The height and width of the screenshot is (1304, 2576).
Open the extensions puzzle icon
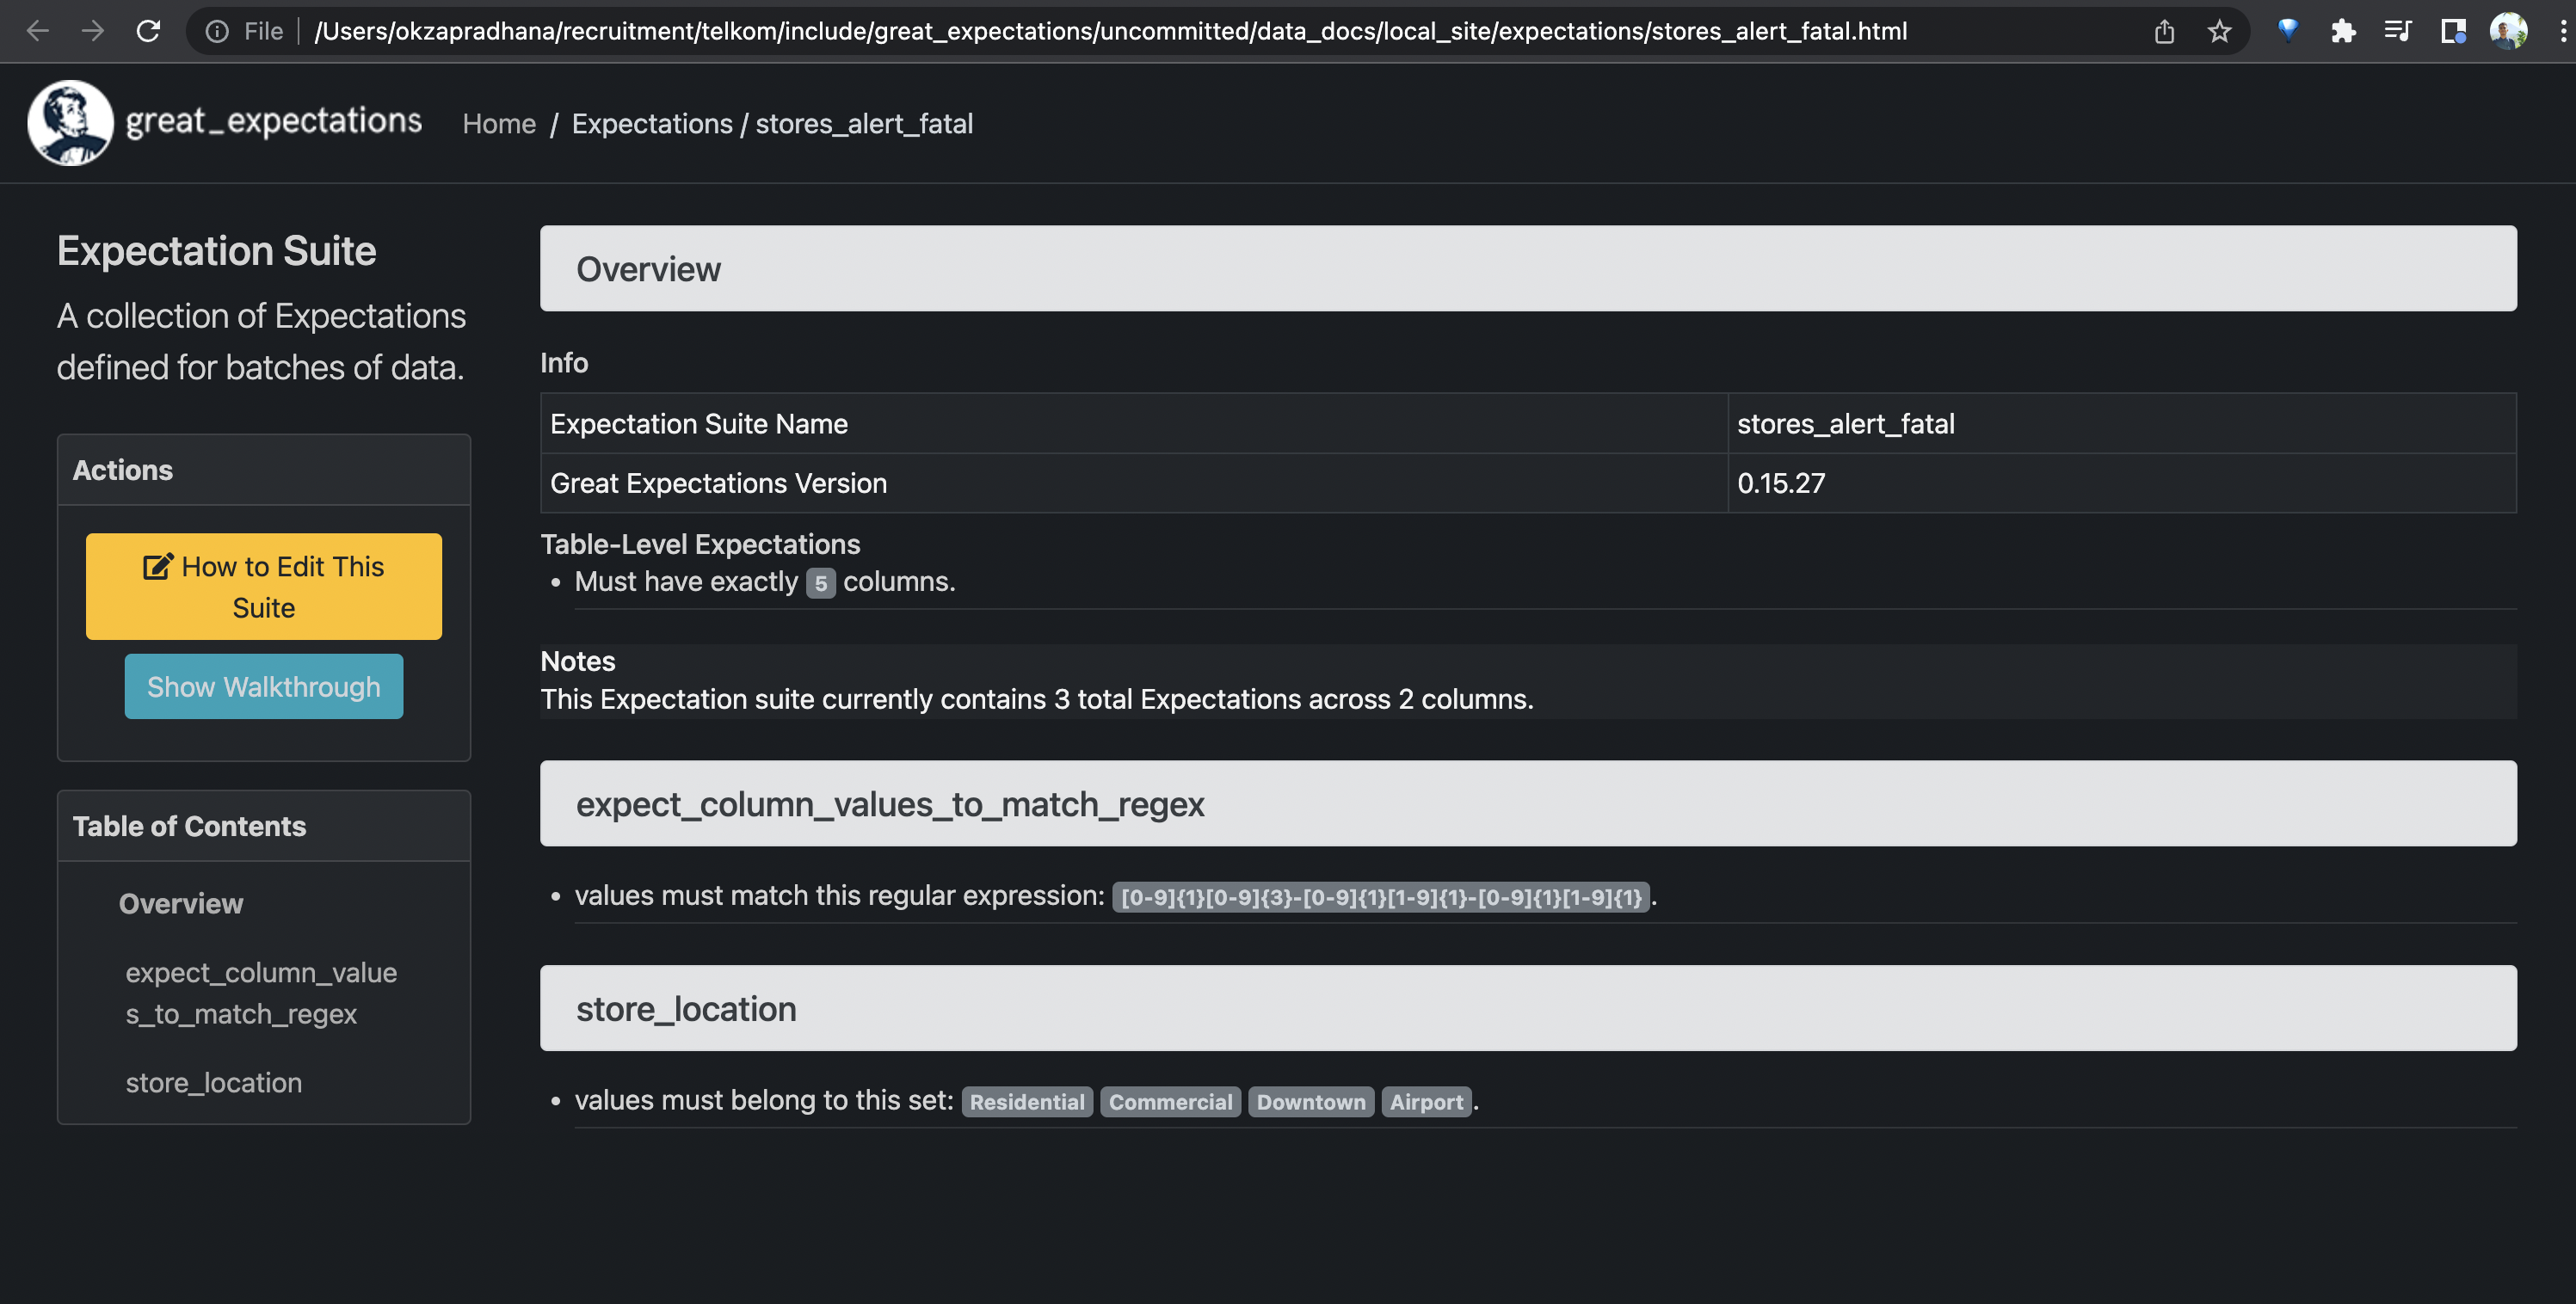coord(2343,31)
